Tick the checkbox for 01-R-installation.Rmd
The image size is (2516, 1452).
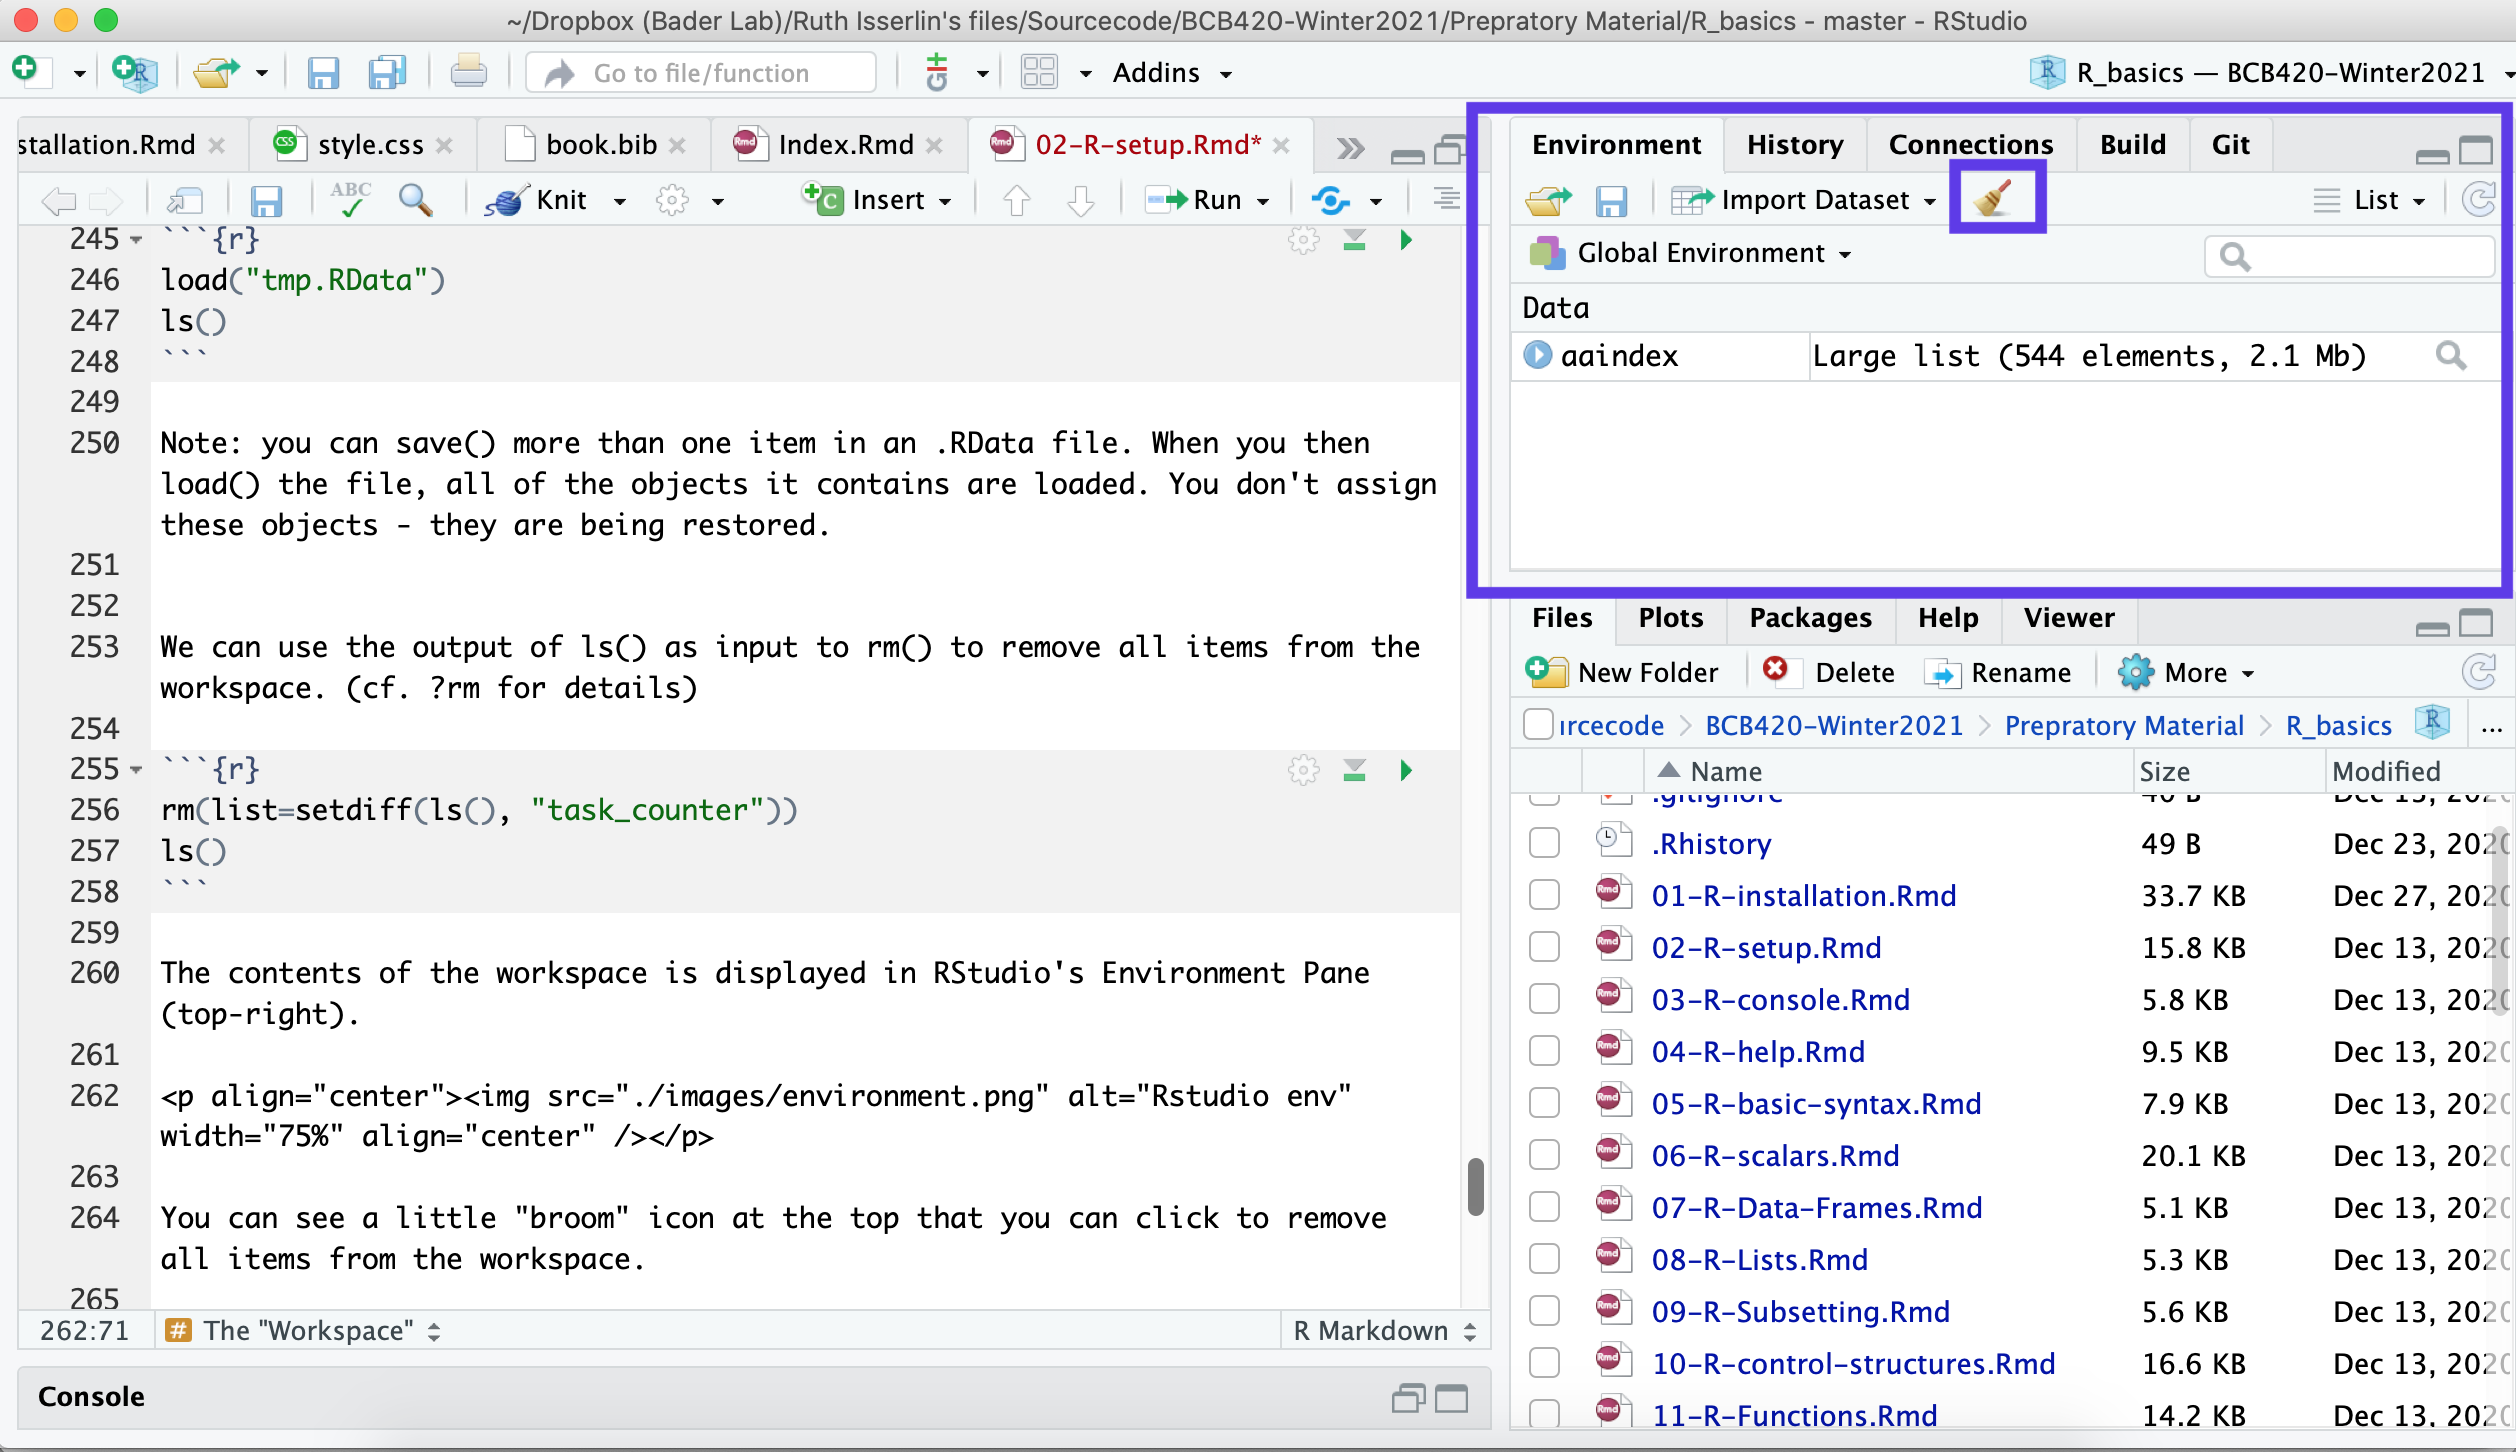tap(1544, 895)
